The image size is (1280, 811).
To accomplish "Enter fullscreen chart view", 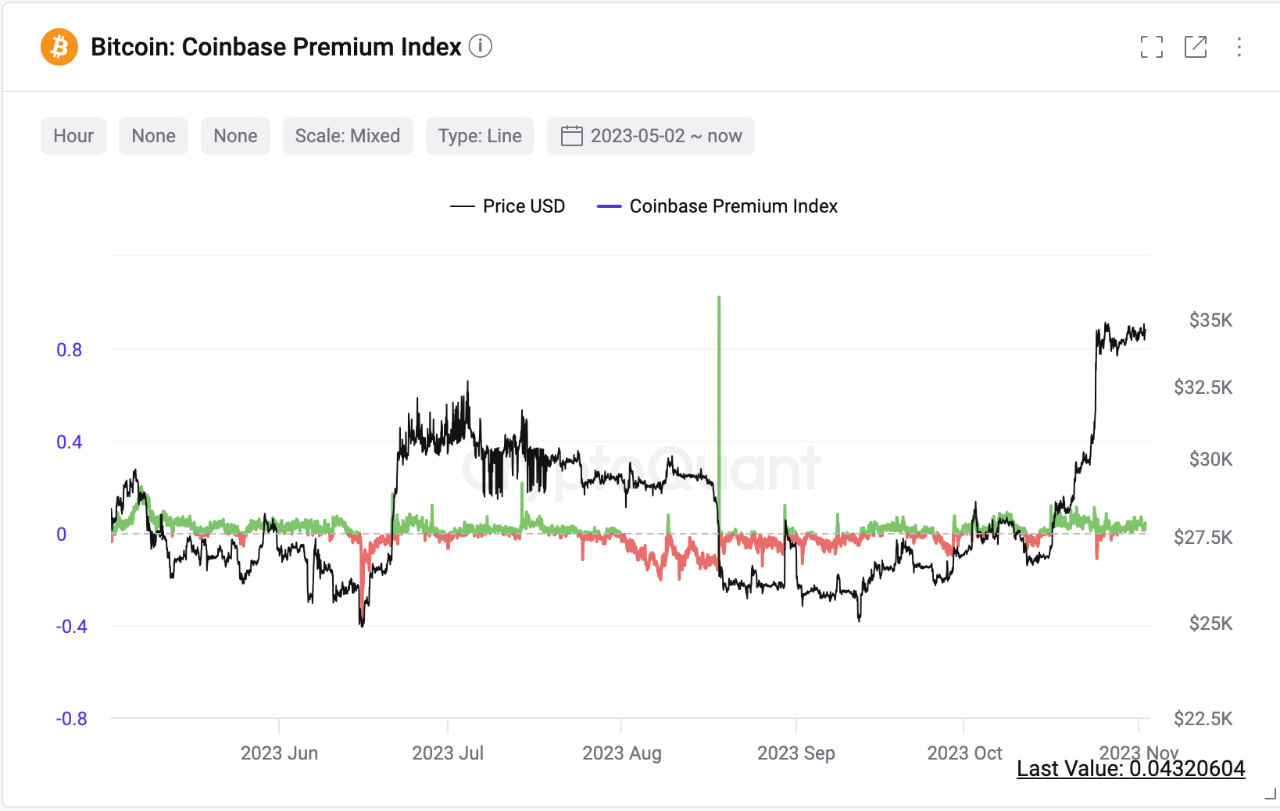I will pyautogui.click(x=1152, y=47).
